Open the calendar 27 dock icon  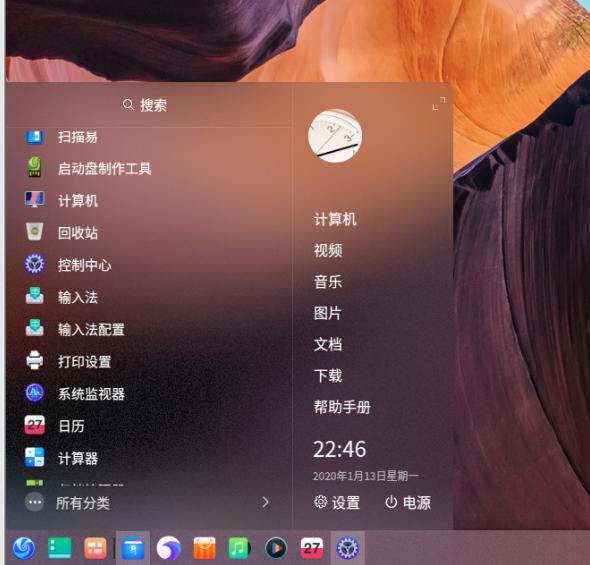(312, 548)
